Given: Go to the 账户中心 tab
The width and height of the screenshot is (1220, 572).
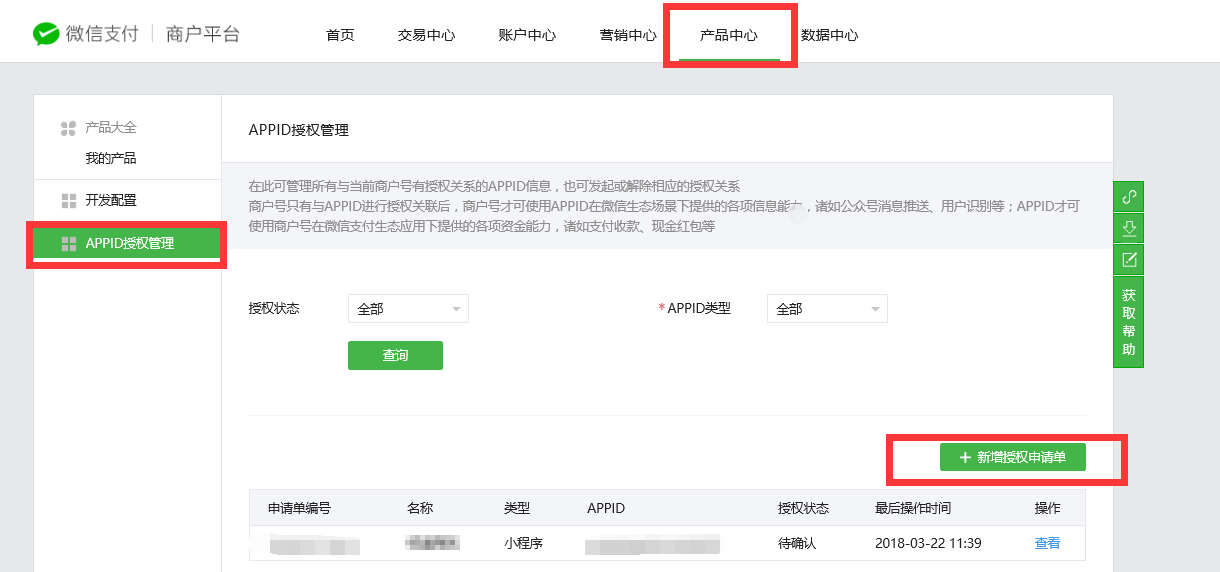Looking at the screenshot, I should (527, 35).
